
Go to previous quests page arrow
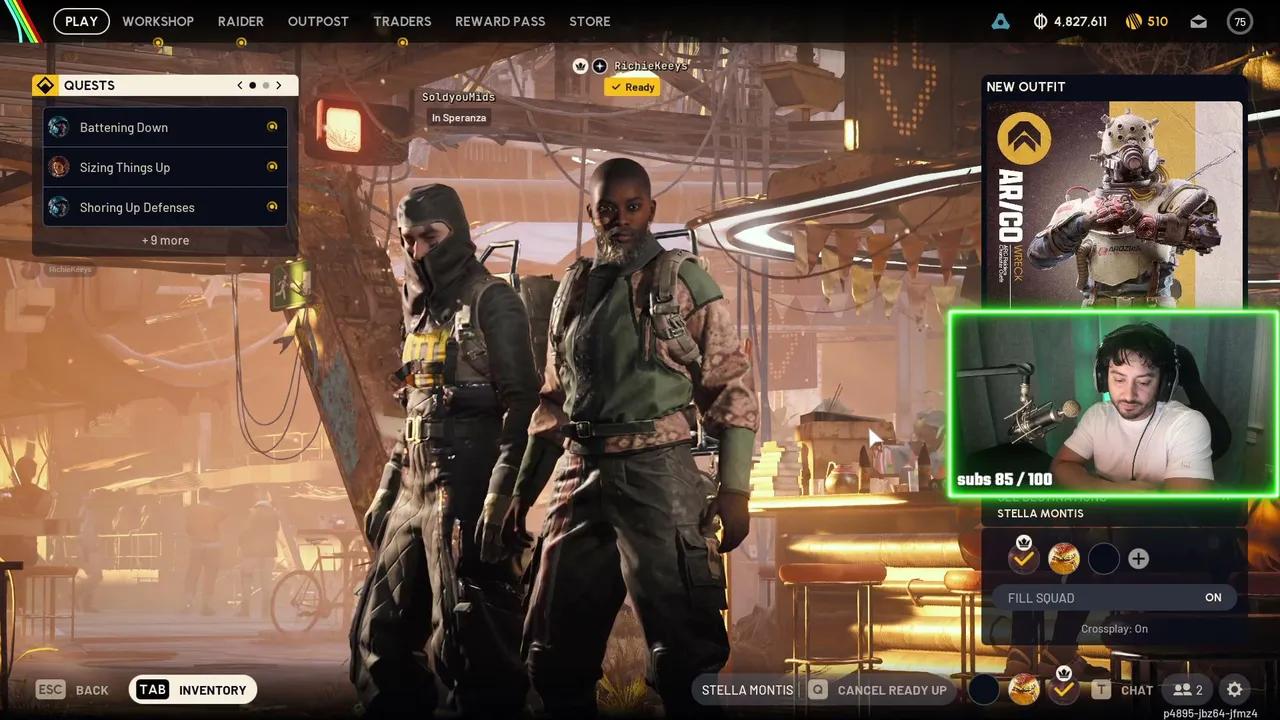(x=240, y=85)
